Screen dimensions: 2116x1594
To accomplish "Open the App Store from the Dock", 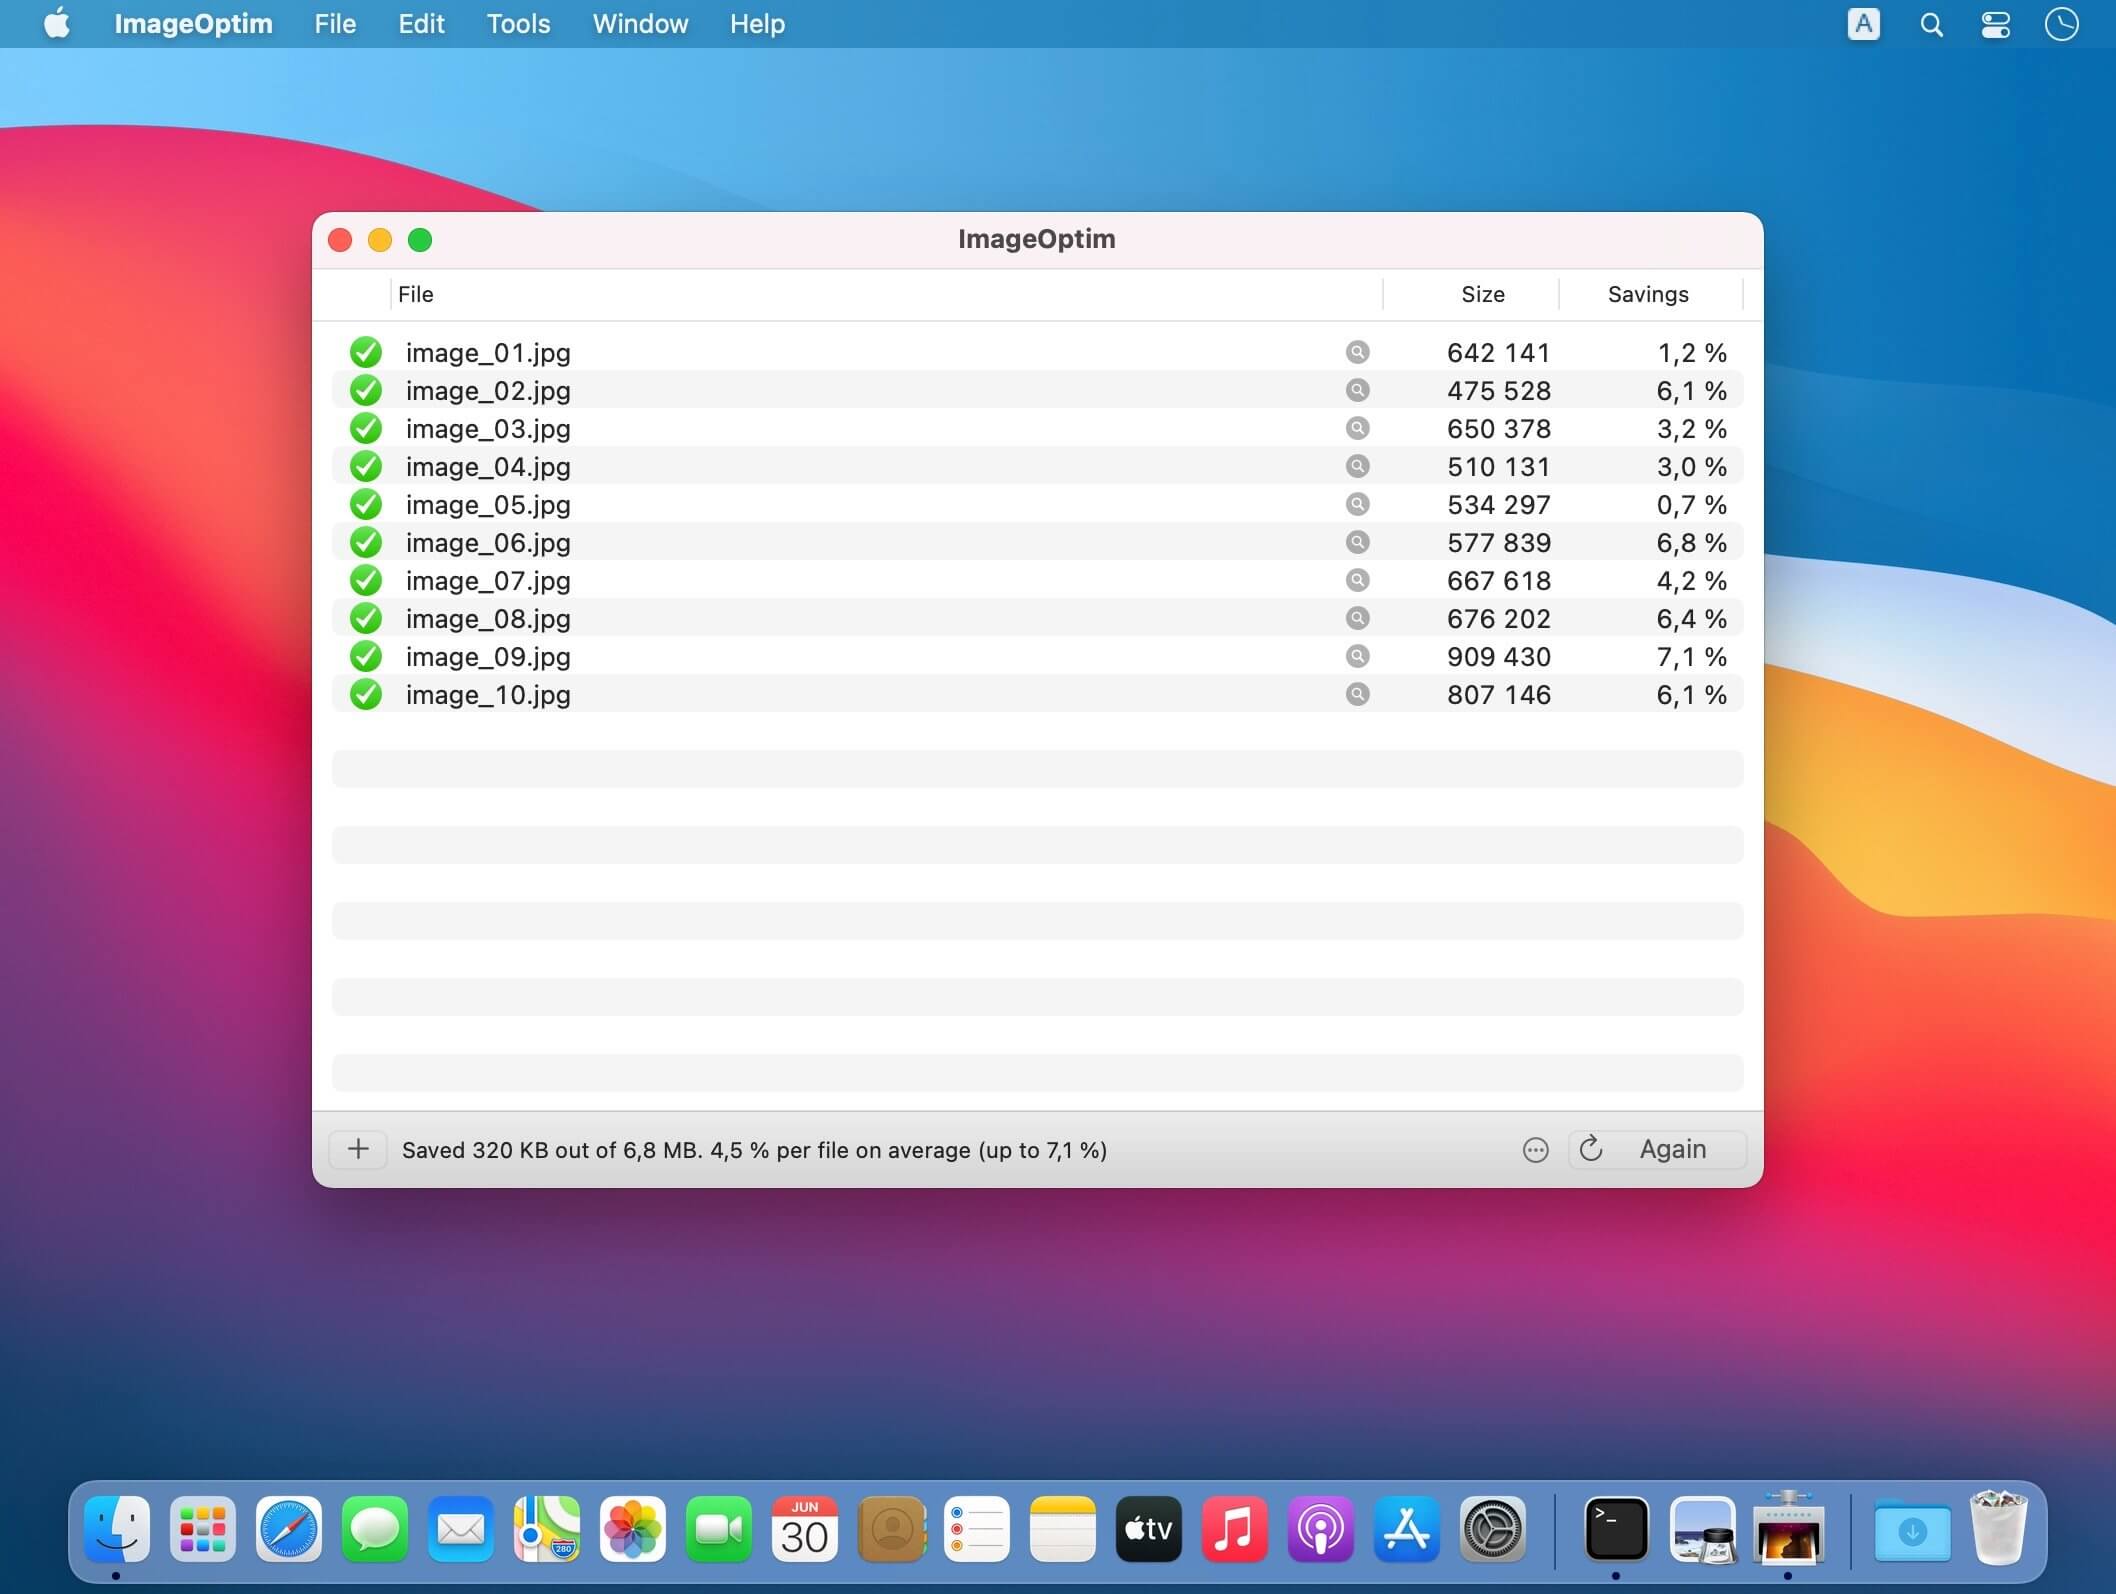I will click(x=1407, y=1529).
